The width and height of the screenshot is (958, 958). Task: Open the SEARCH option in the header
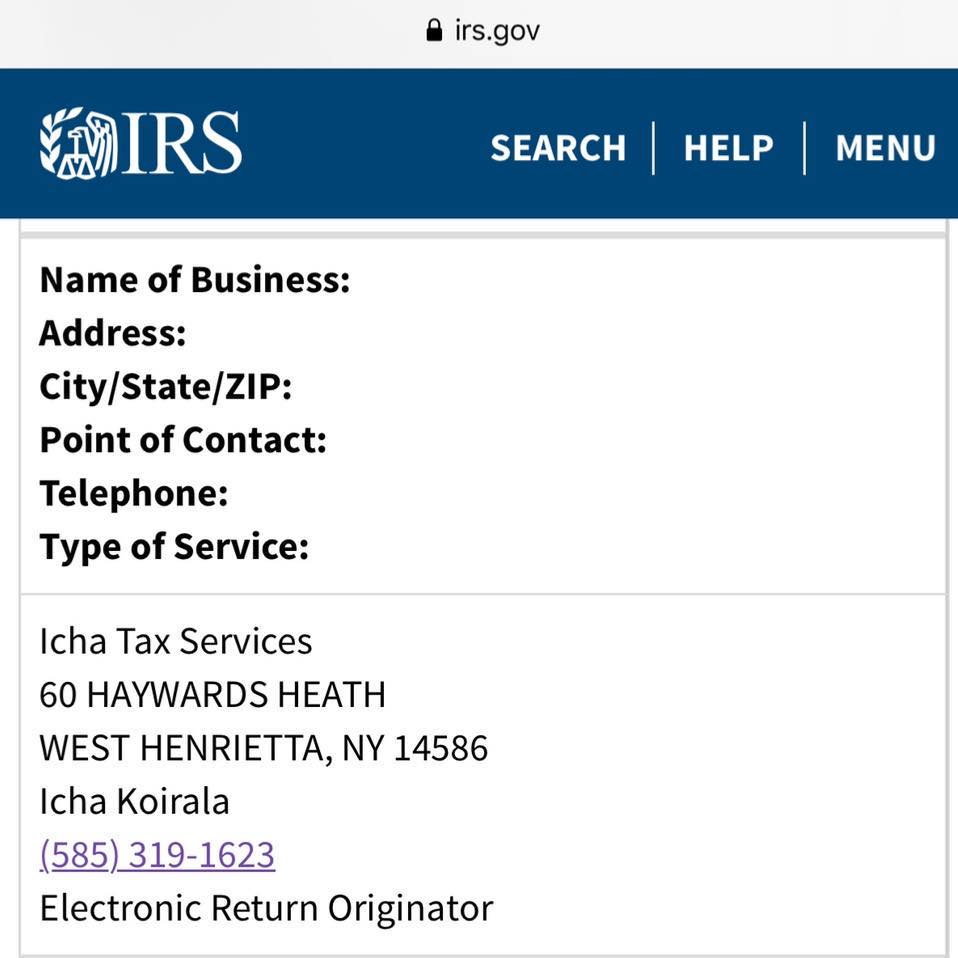[558, 148]
